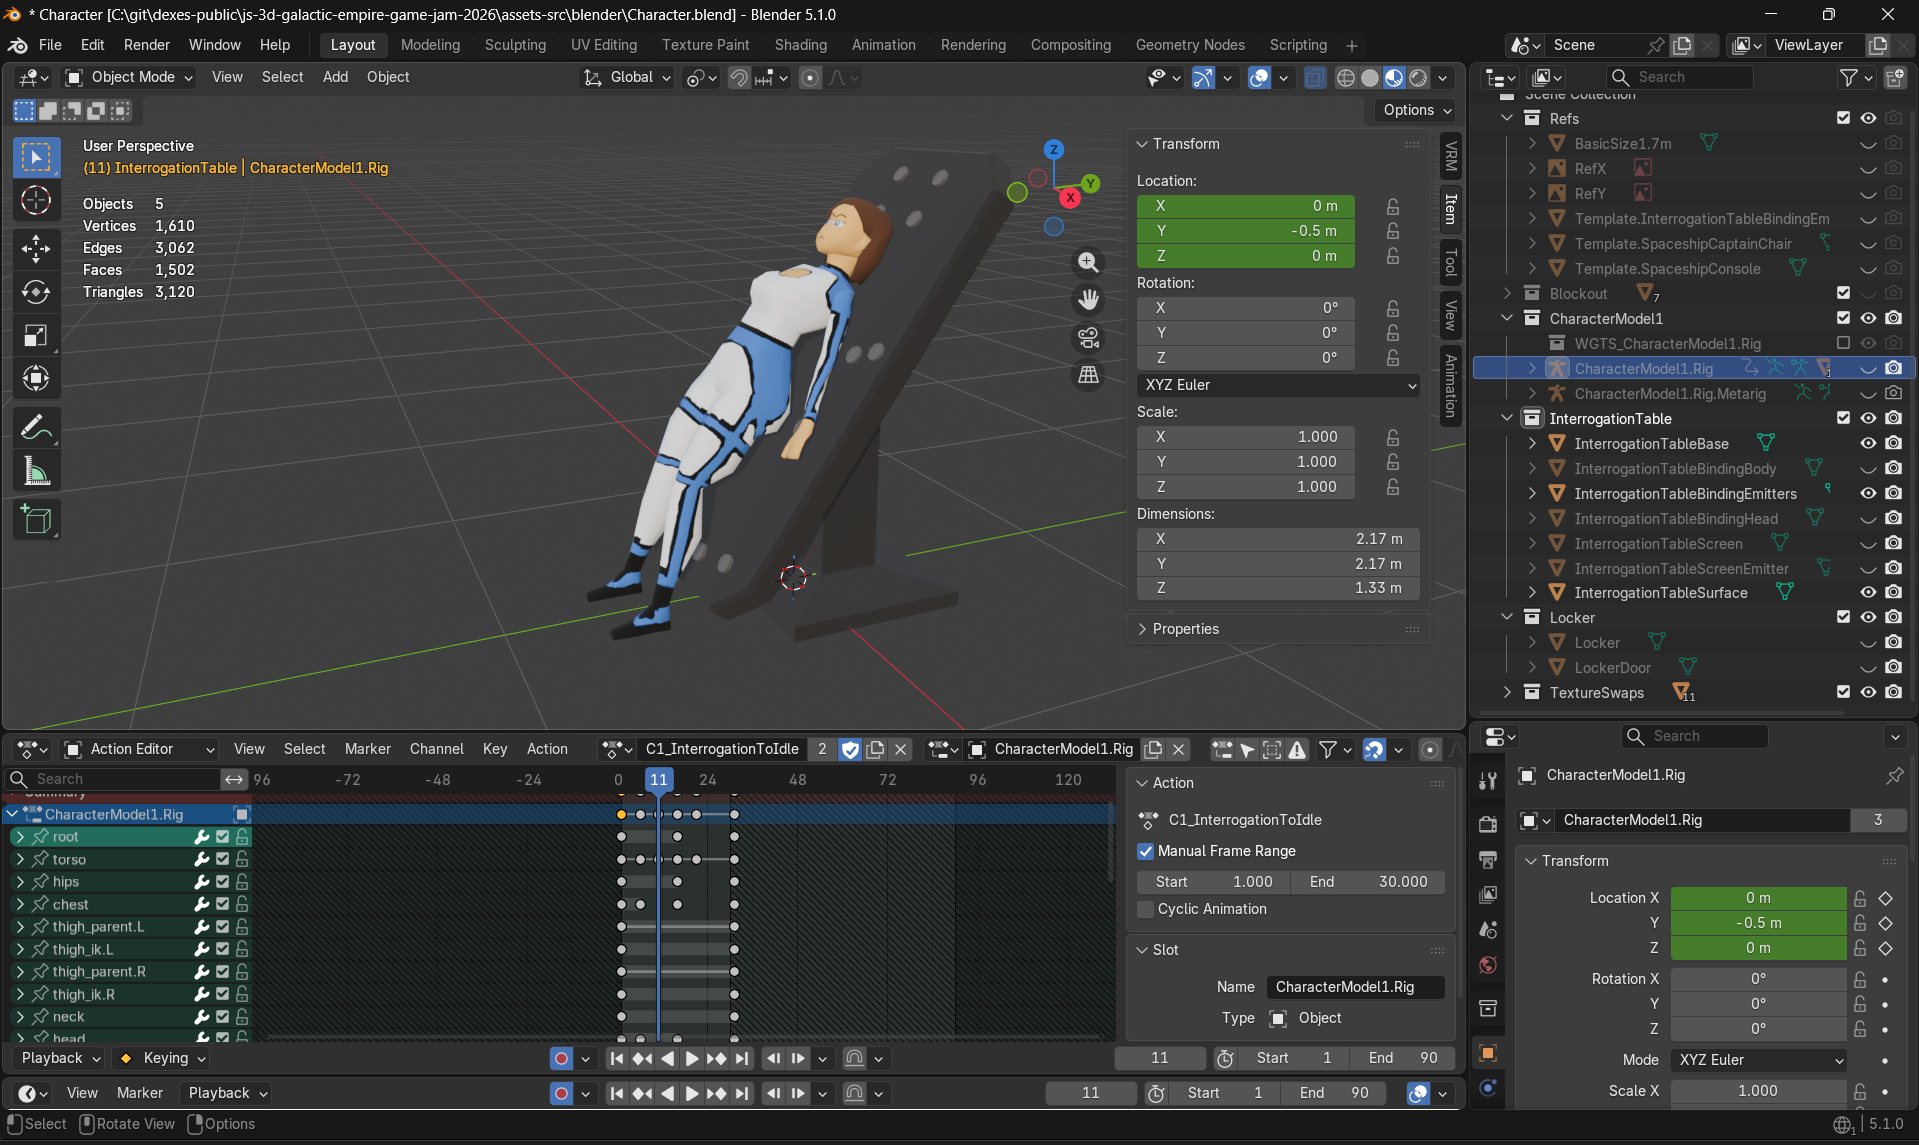Enable the snapping magnet in viewport header
The height and width of the screenshot is (1145, 1919).
[738, 77]
